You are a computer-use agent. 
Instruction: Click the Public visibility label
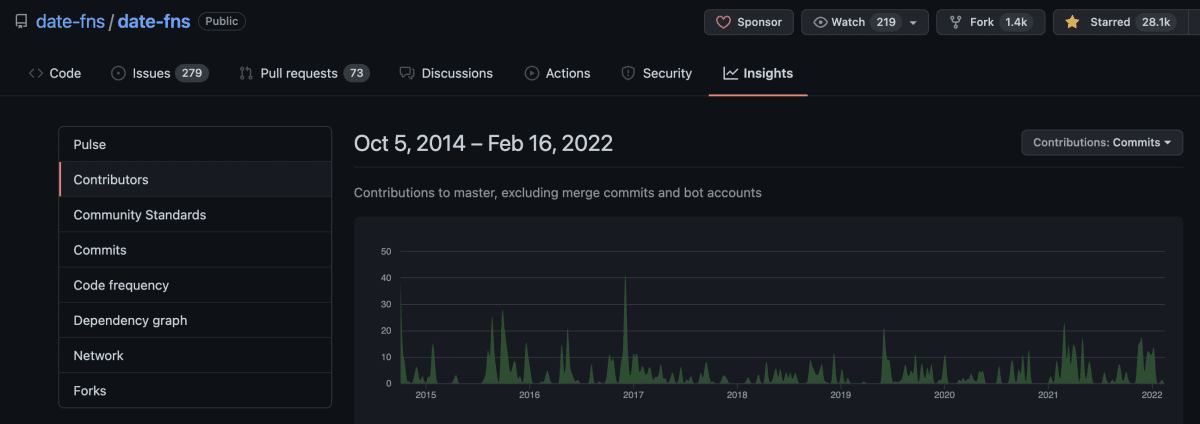(x=222, y=21)
